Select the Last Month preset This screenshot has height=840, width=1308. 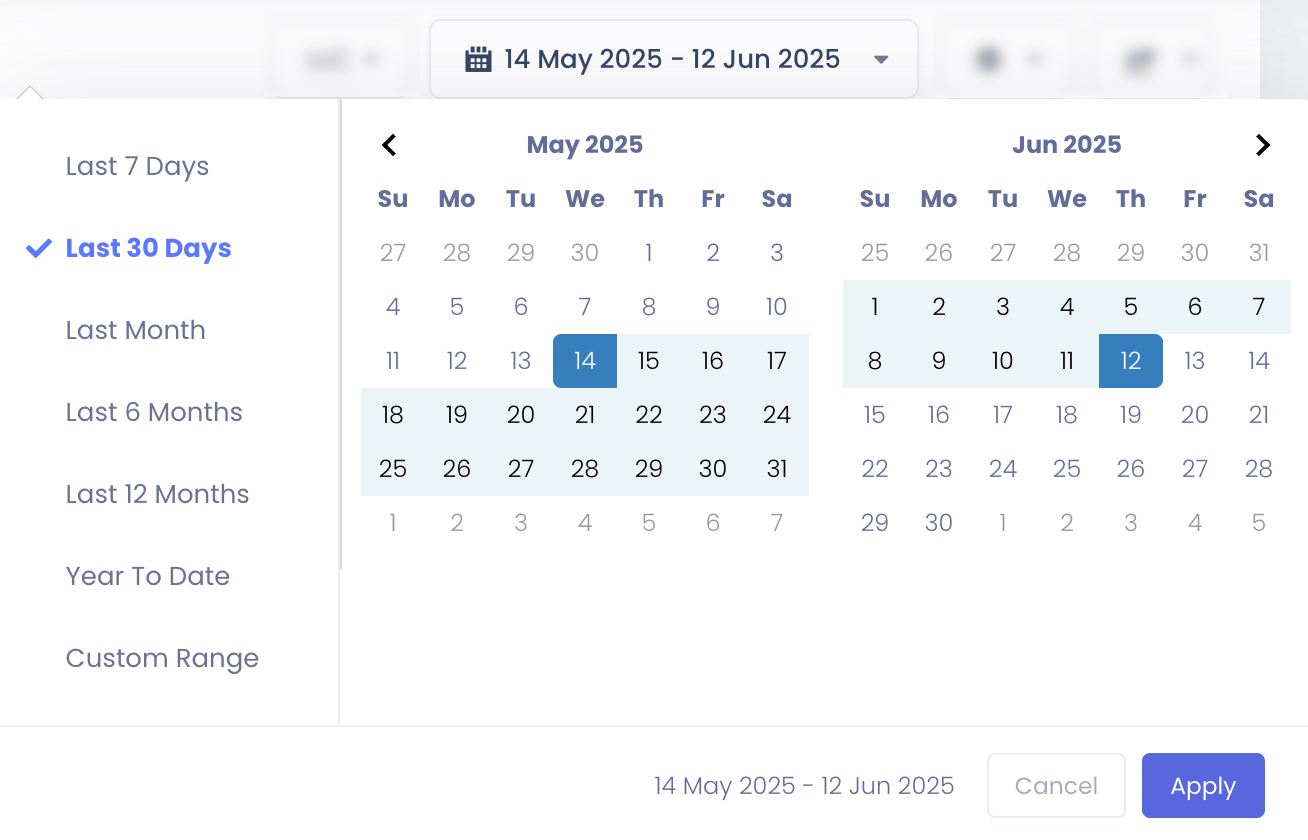point(135,330)
